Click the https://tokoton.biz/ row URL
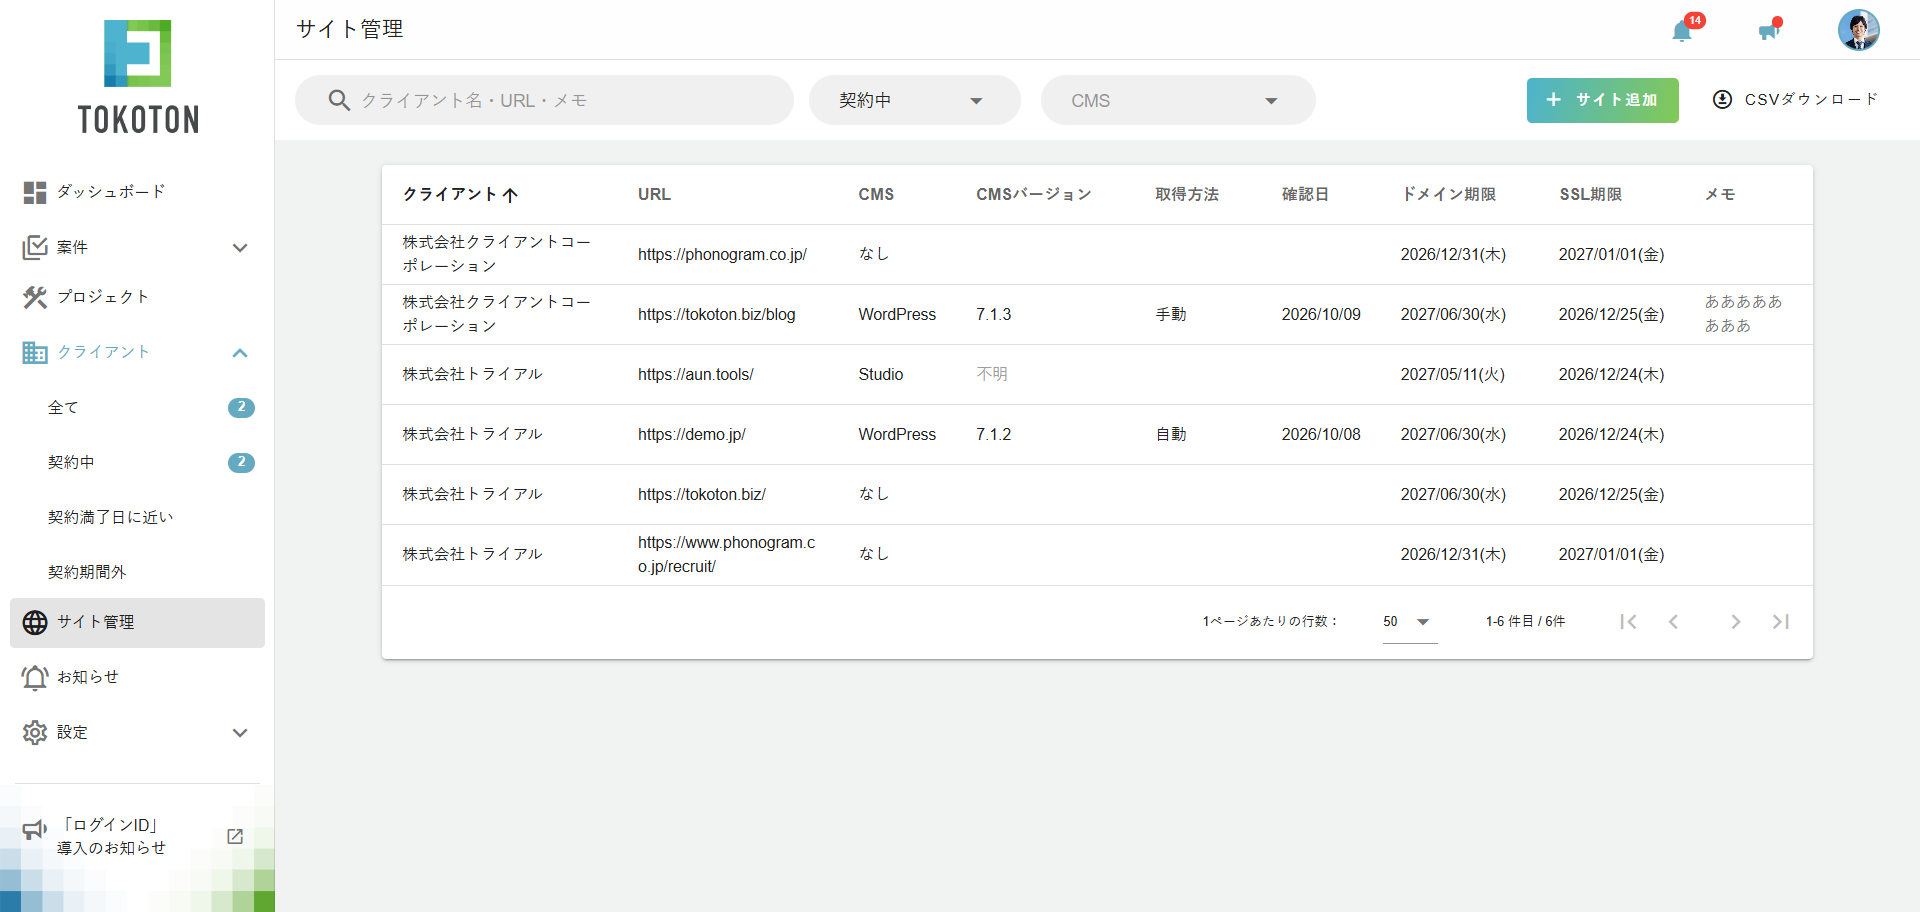 point(701,495)
